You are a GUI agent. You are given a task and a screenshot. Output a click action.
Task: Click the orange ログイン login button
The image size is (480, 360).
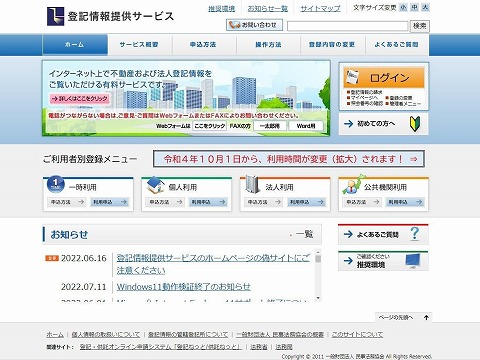pyautogui.click(x=384, y=77)
